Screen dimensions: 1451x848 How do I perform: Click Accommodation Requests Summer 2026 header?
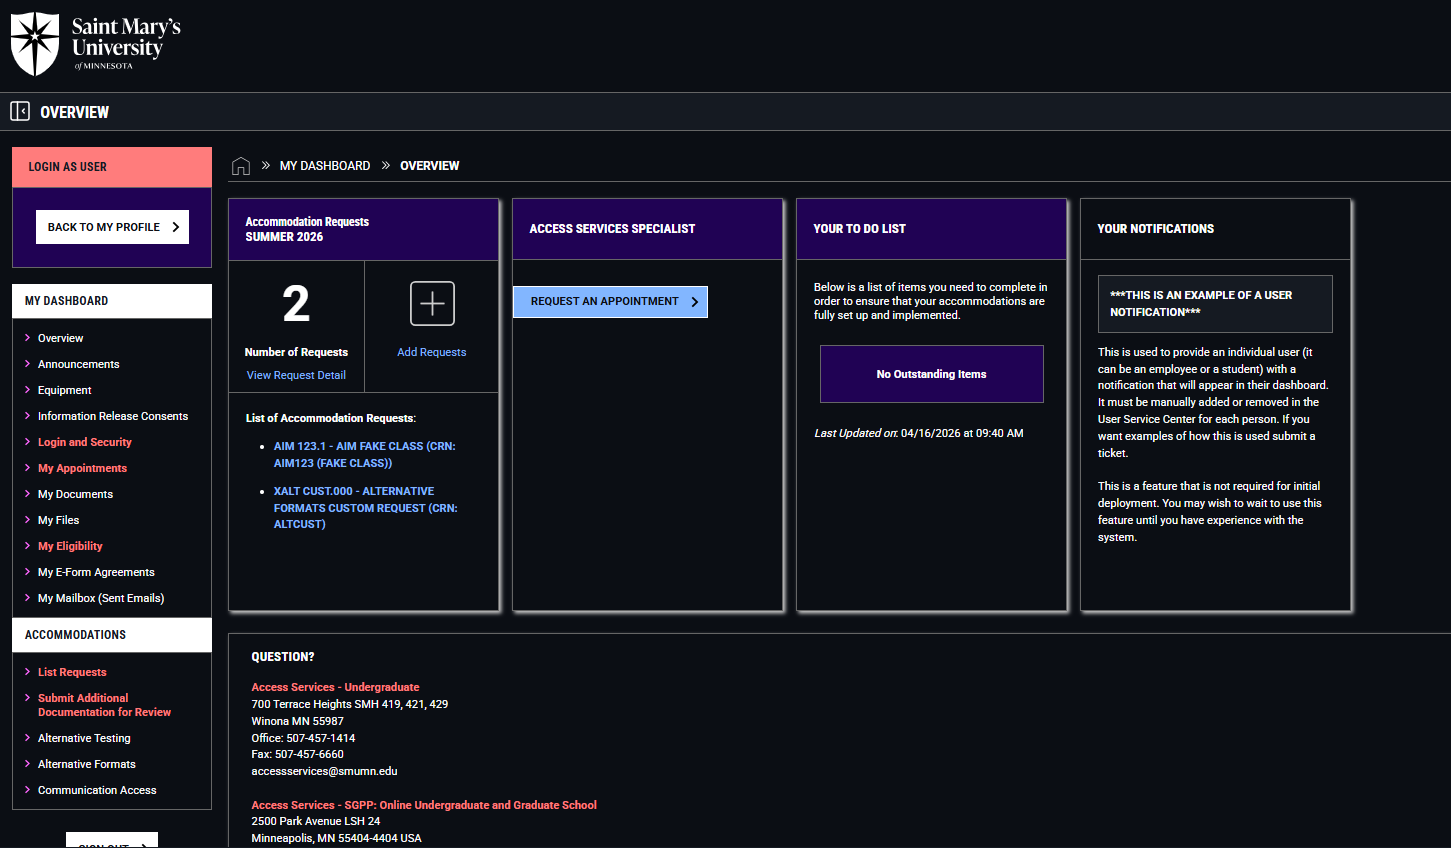pyautogui.click(x=364, y=229)
